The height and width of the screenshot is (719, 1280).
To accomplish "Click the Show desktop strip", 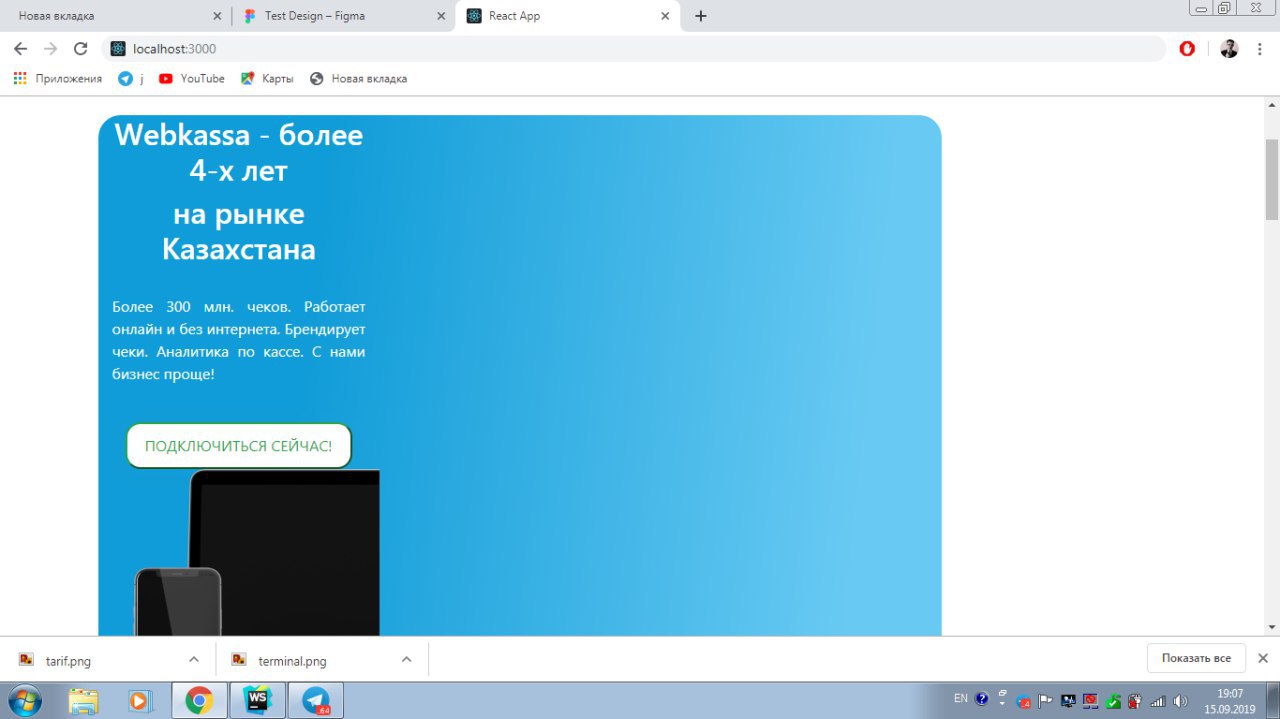I will tap(1273, 701).
